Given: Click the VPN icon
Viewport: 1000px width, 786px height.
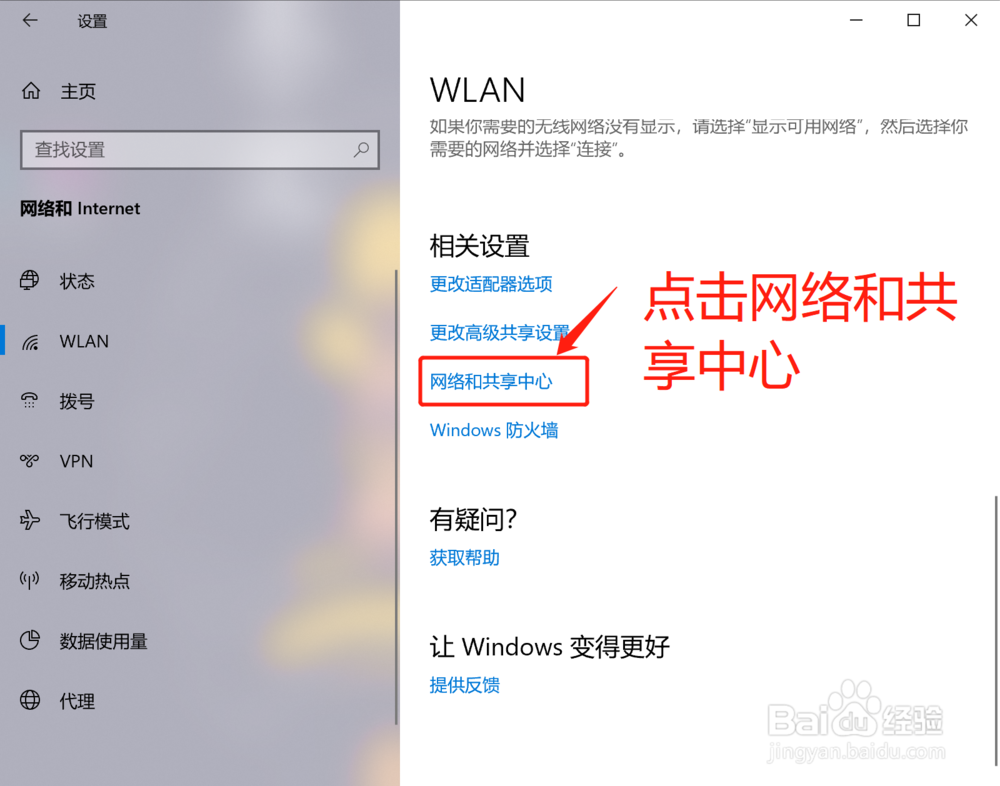Looking at the screenshot, I should coord(29,461).
